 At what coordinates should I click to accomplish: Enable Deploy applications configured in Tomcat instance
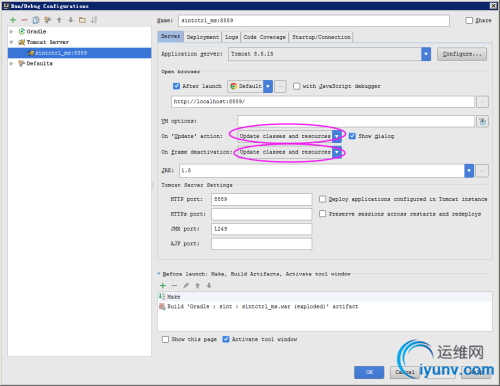coord(322,199)
